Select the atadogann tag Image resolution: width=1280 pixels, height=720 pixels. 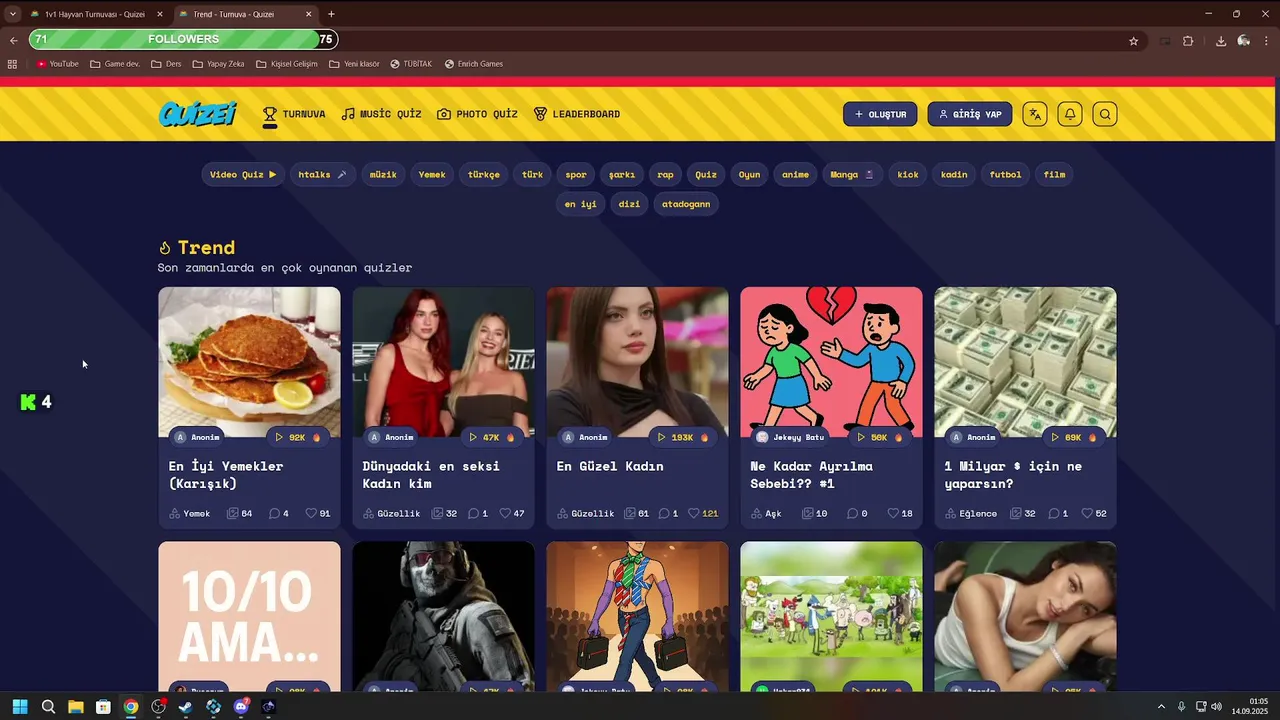(x=686, y=204)
